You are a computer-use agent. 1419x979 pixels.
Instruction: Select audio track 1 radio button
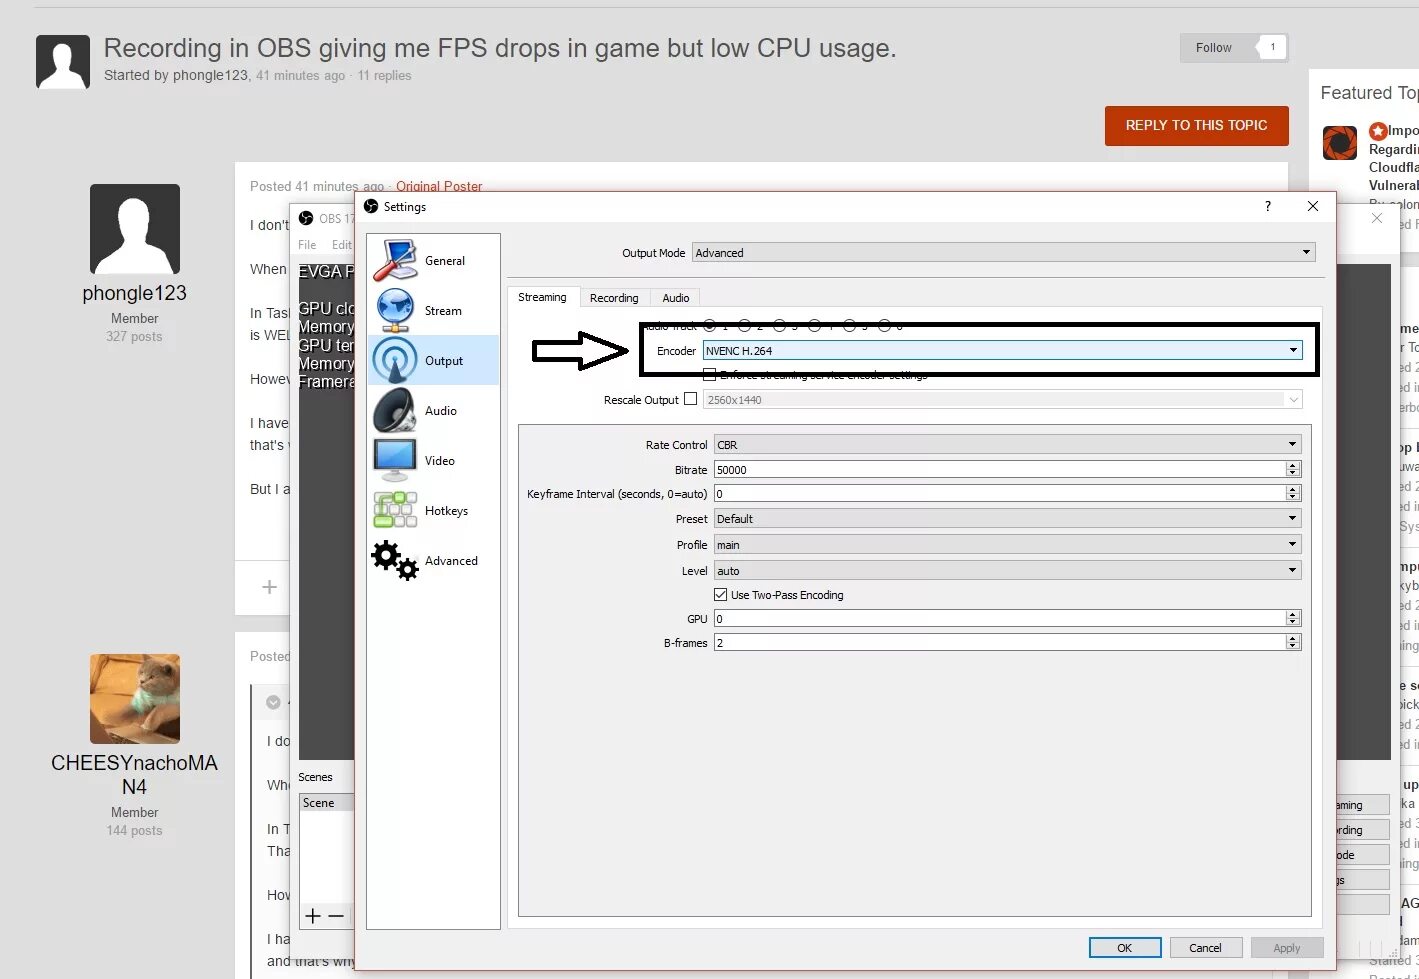(x=709, y=326)
